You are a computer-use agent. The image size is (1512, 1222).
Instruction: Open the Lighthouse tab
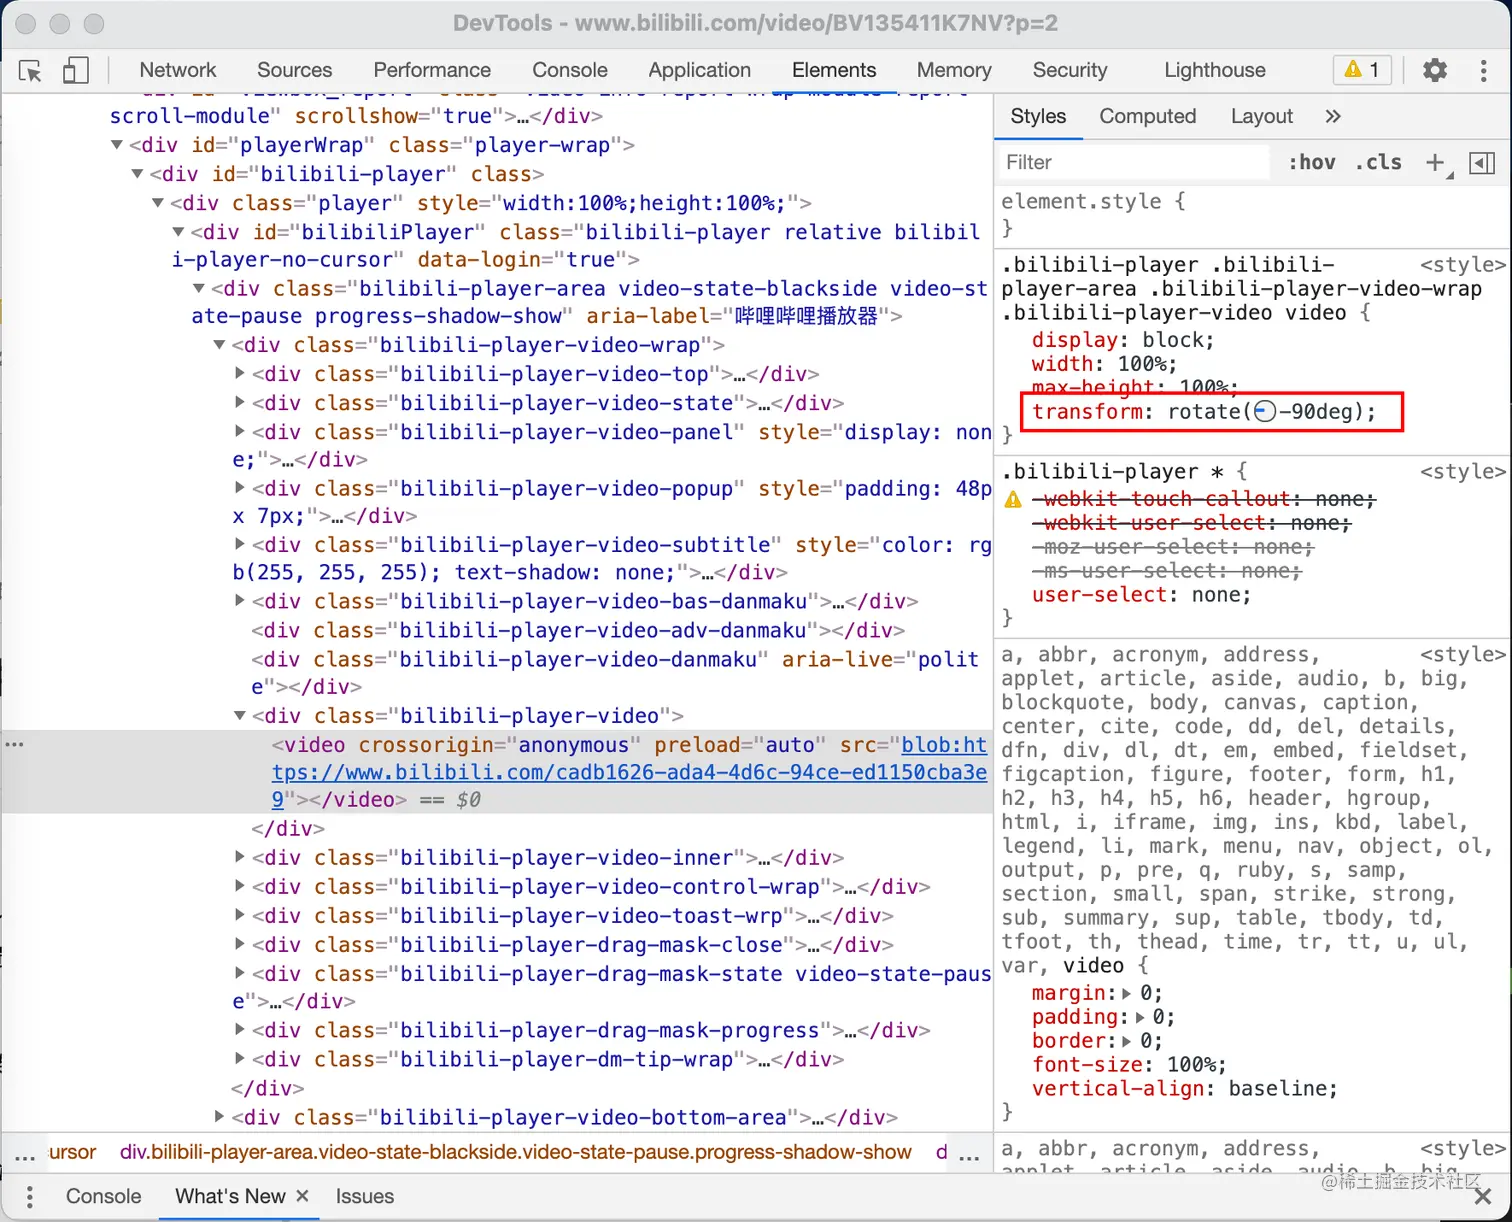coord(1215,70)
